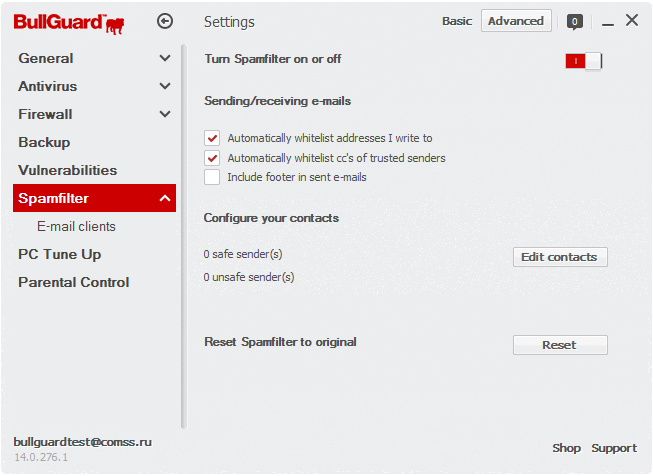Open the notifications message counter icon
The width and height of the screenshot is (653, 476).
point(574,21)
